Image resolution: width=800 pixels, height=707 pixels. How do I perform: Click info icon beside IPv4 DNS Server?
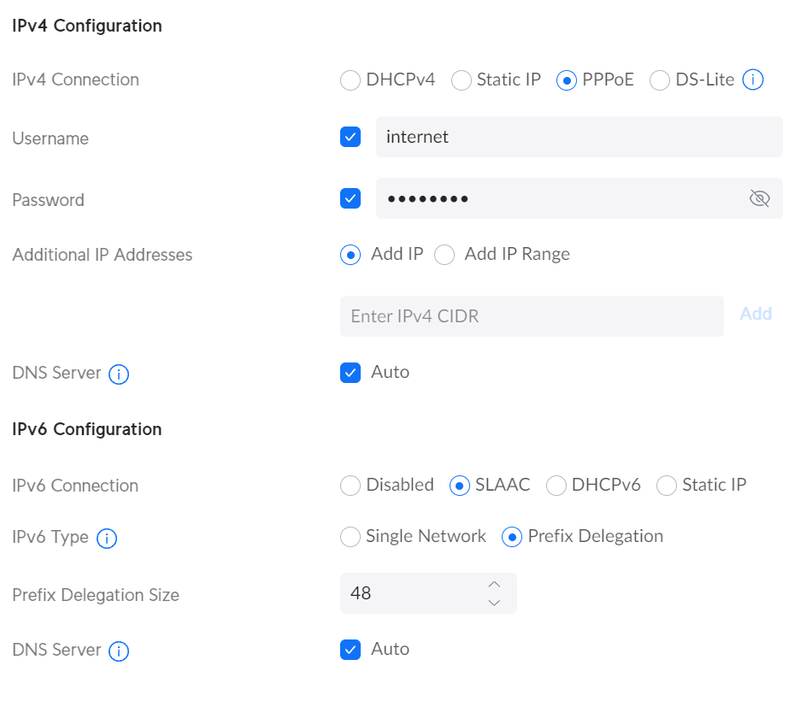coord(118,374)
